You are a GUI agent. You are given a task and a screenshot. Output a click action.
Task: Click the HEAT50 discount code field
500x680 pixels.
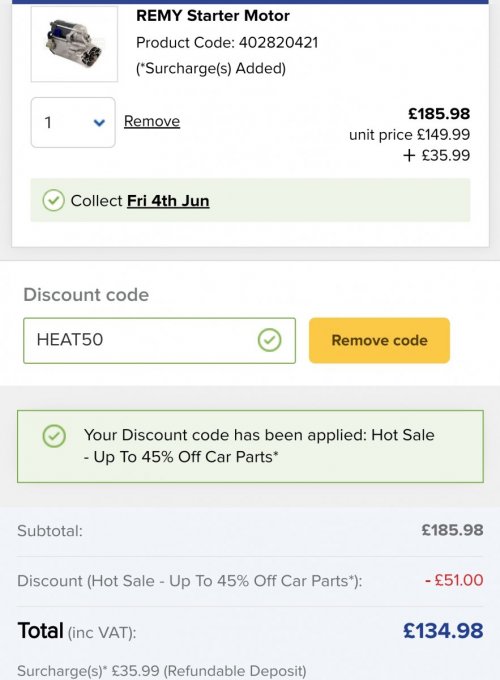160,340
